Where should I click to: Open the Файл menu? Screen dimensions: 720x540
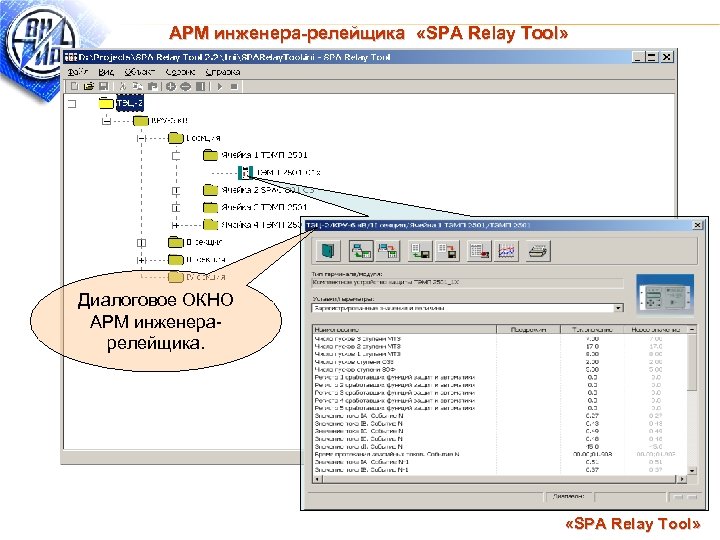(x=78, y=72)
